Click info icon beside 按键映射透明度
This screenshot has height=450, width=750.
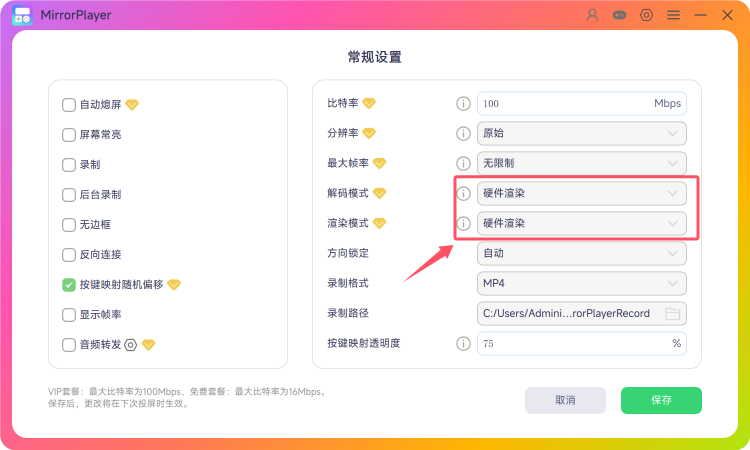(463, 343)
